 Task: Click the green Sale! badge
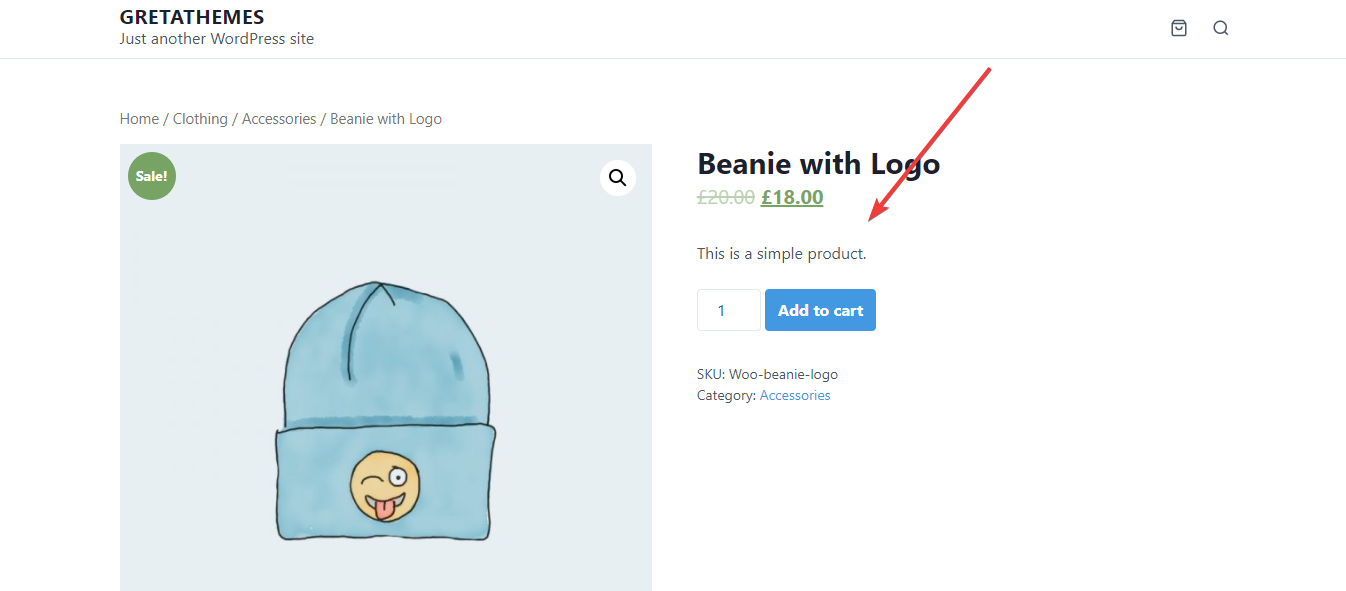pos(152,176)
